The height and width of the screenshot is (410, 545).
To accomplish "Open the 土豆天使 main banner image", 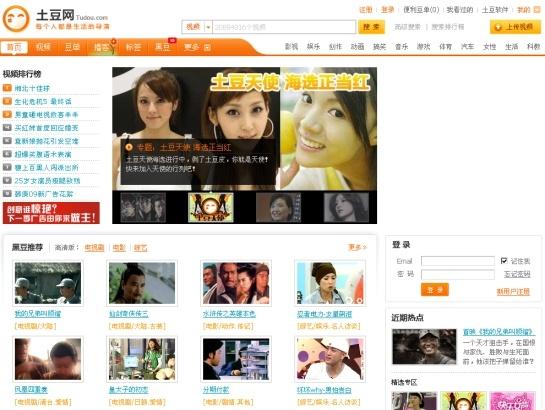I will (244, 129).
